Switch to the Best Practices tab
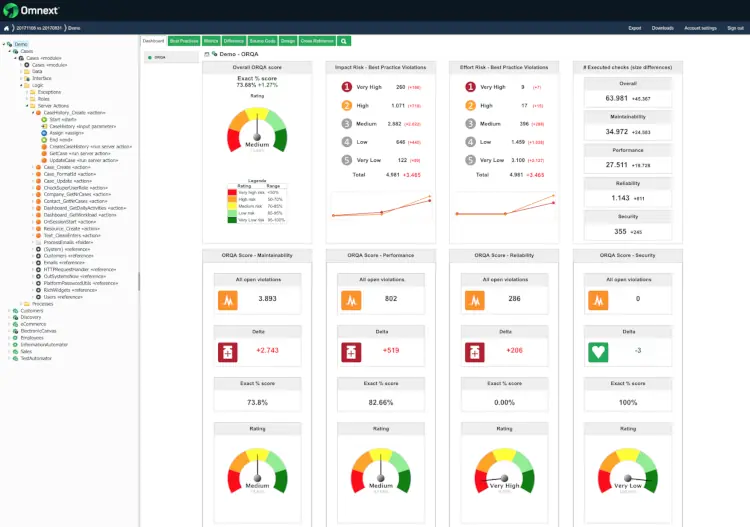The height and width of the screenshot is (527, 750). point(183,41)
